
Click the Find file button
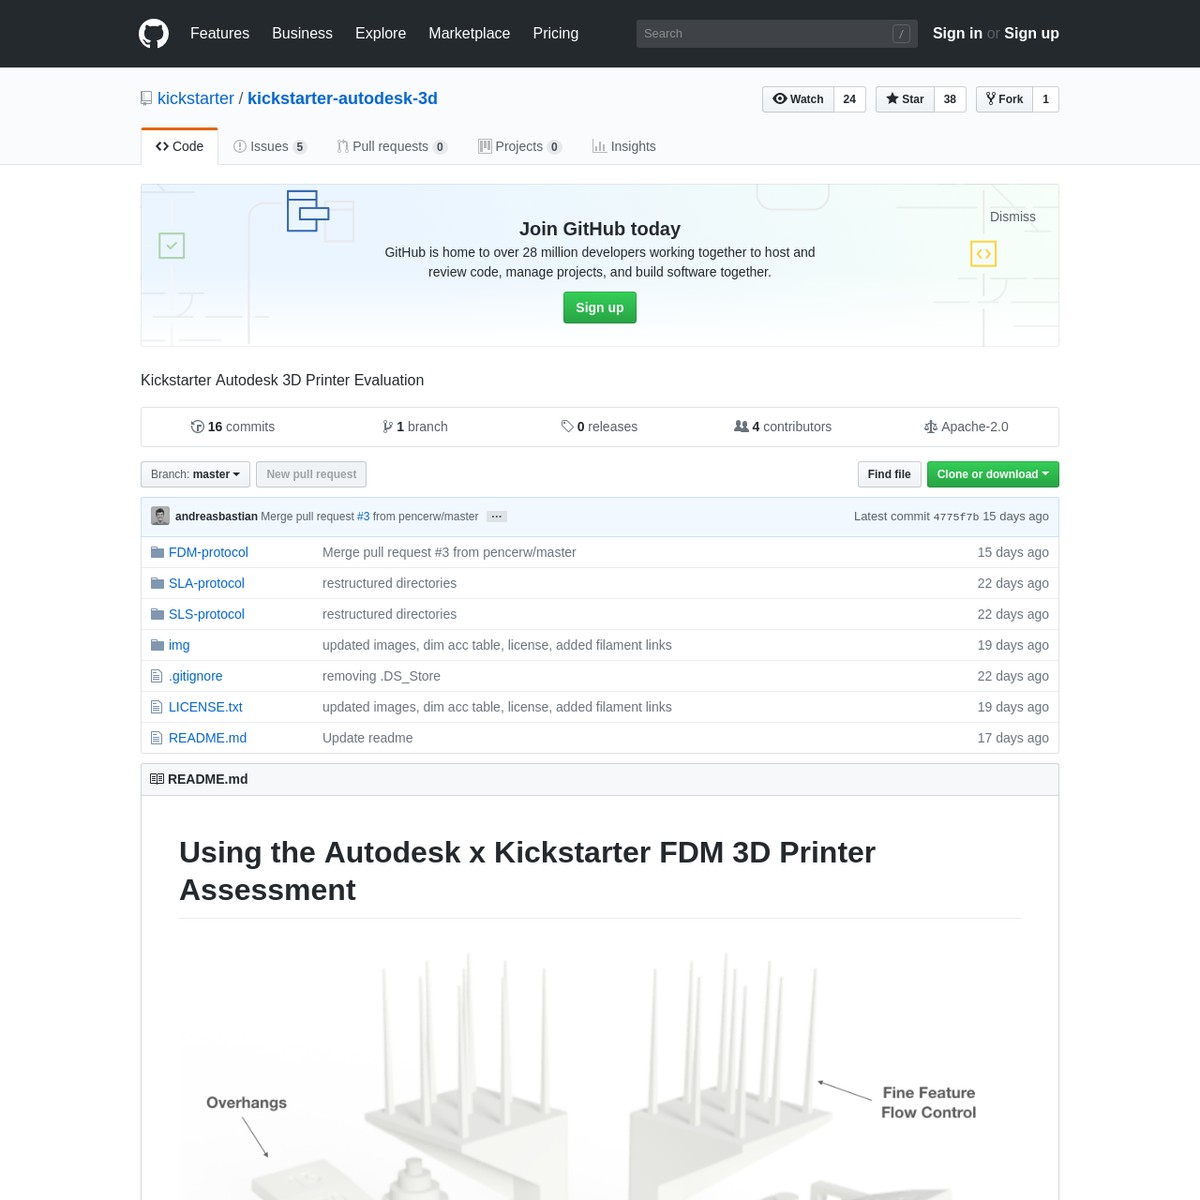coord(889,474)
